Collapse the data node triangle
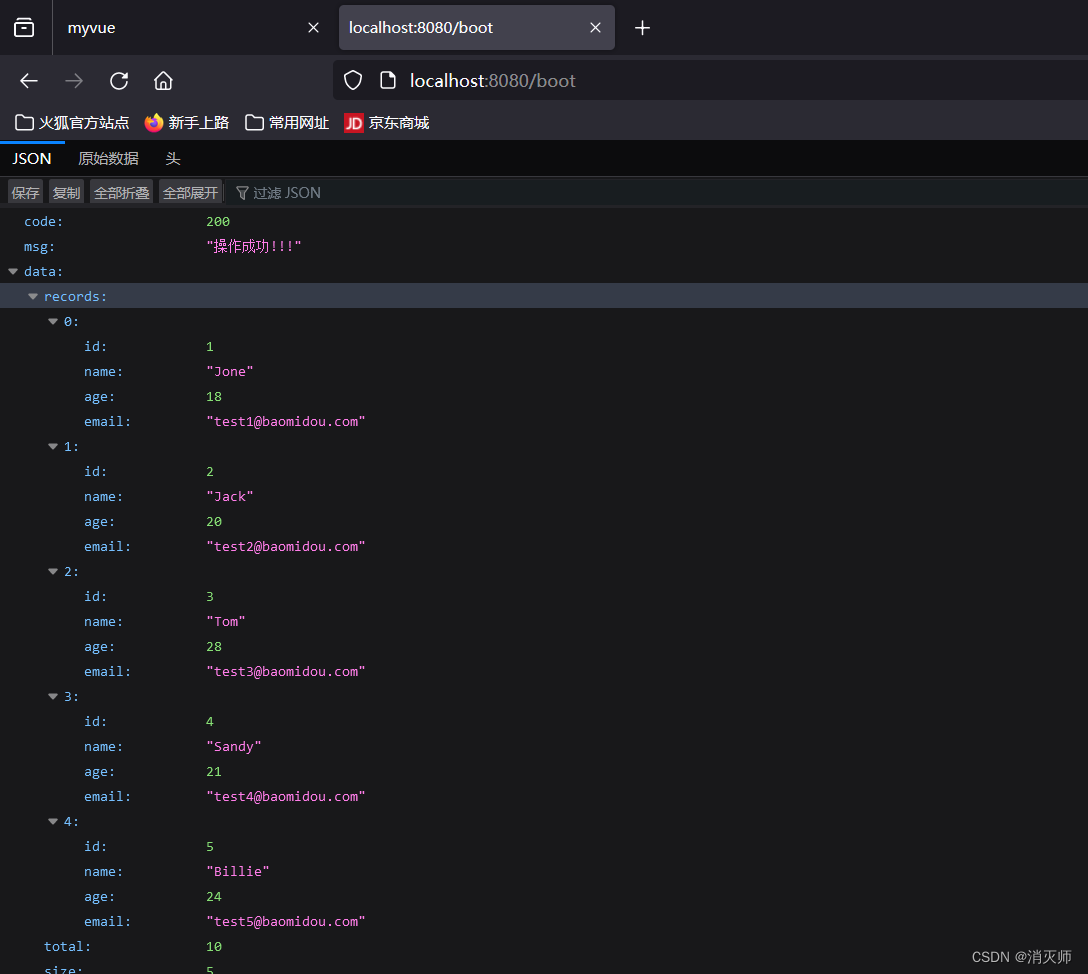The width and height of the screenshot is (1088, 974). 12,271
